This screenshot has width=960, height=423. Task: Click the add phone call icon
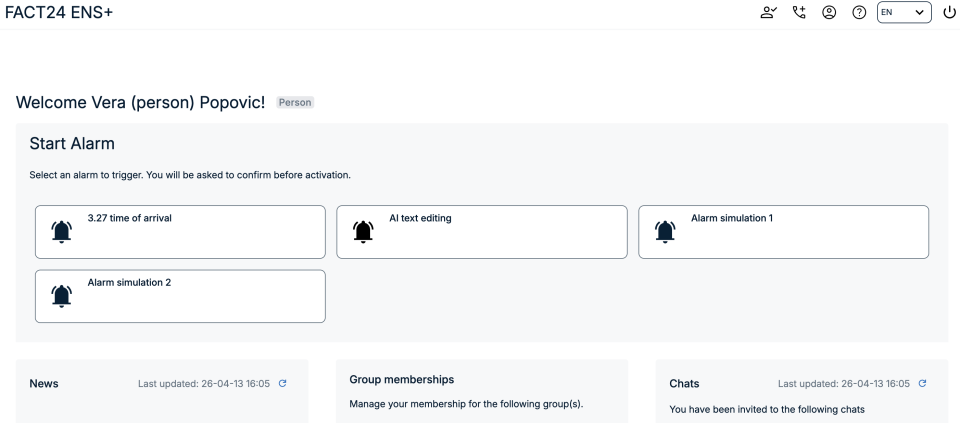(799, 12)
